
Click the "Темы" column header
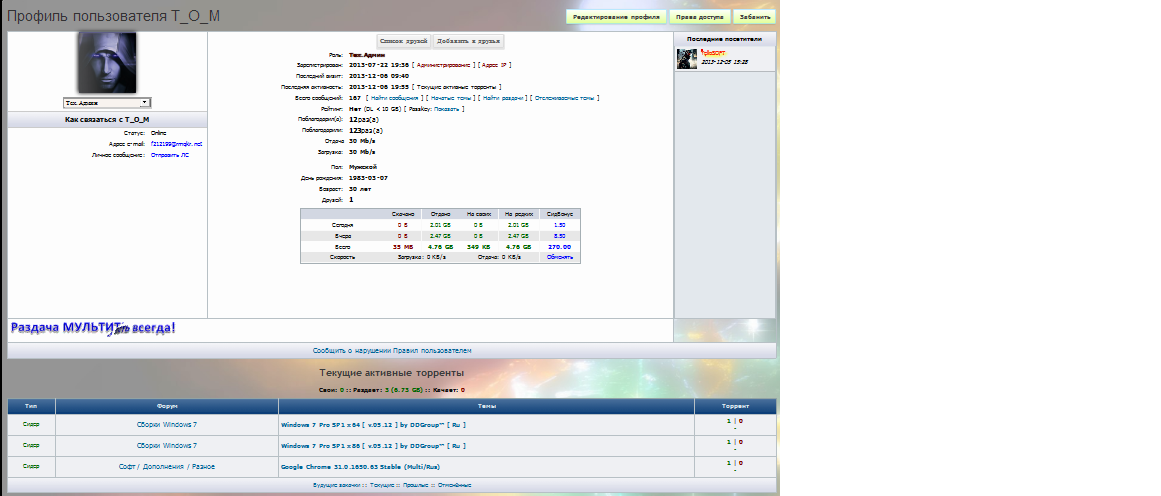tap(486, 406)
